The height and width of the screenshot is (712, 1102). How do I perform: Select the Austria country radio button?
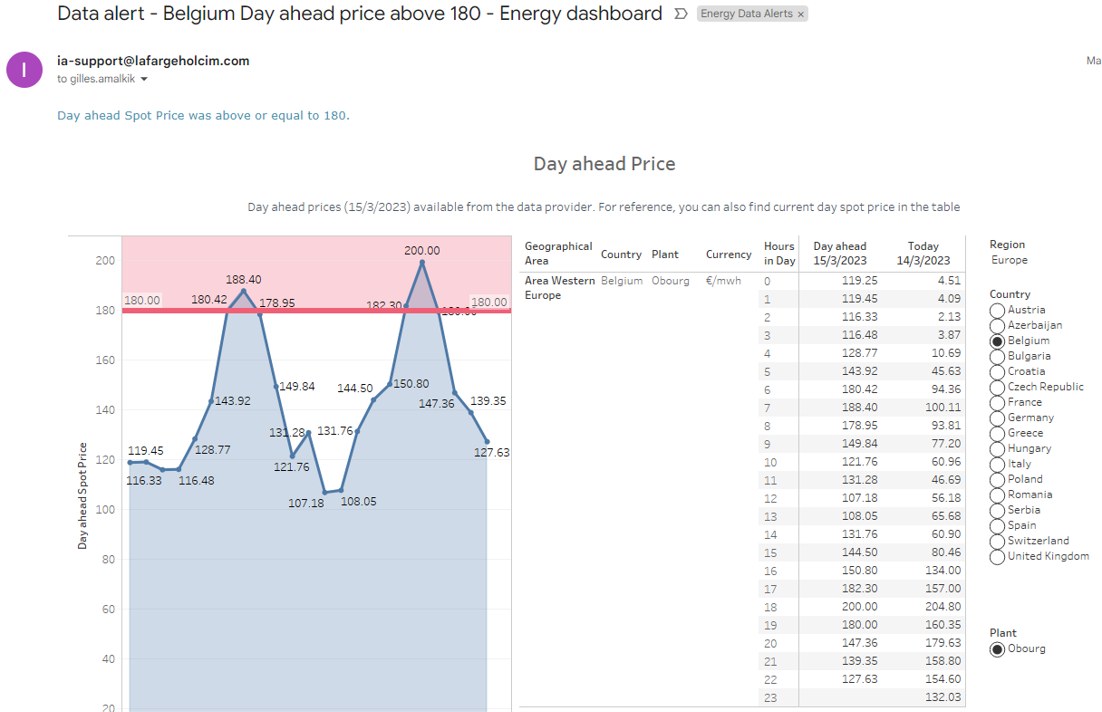pos(997,310)
